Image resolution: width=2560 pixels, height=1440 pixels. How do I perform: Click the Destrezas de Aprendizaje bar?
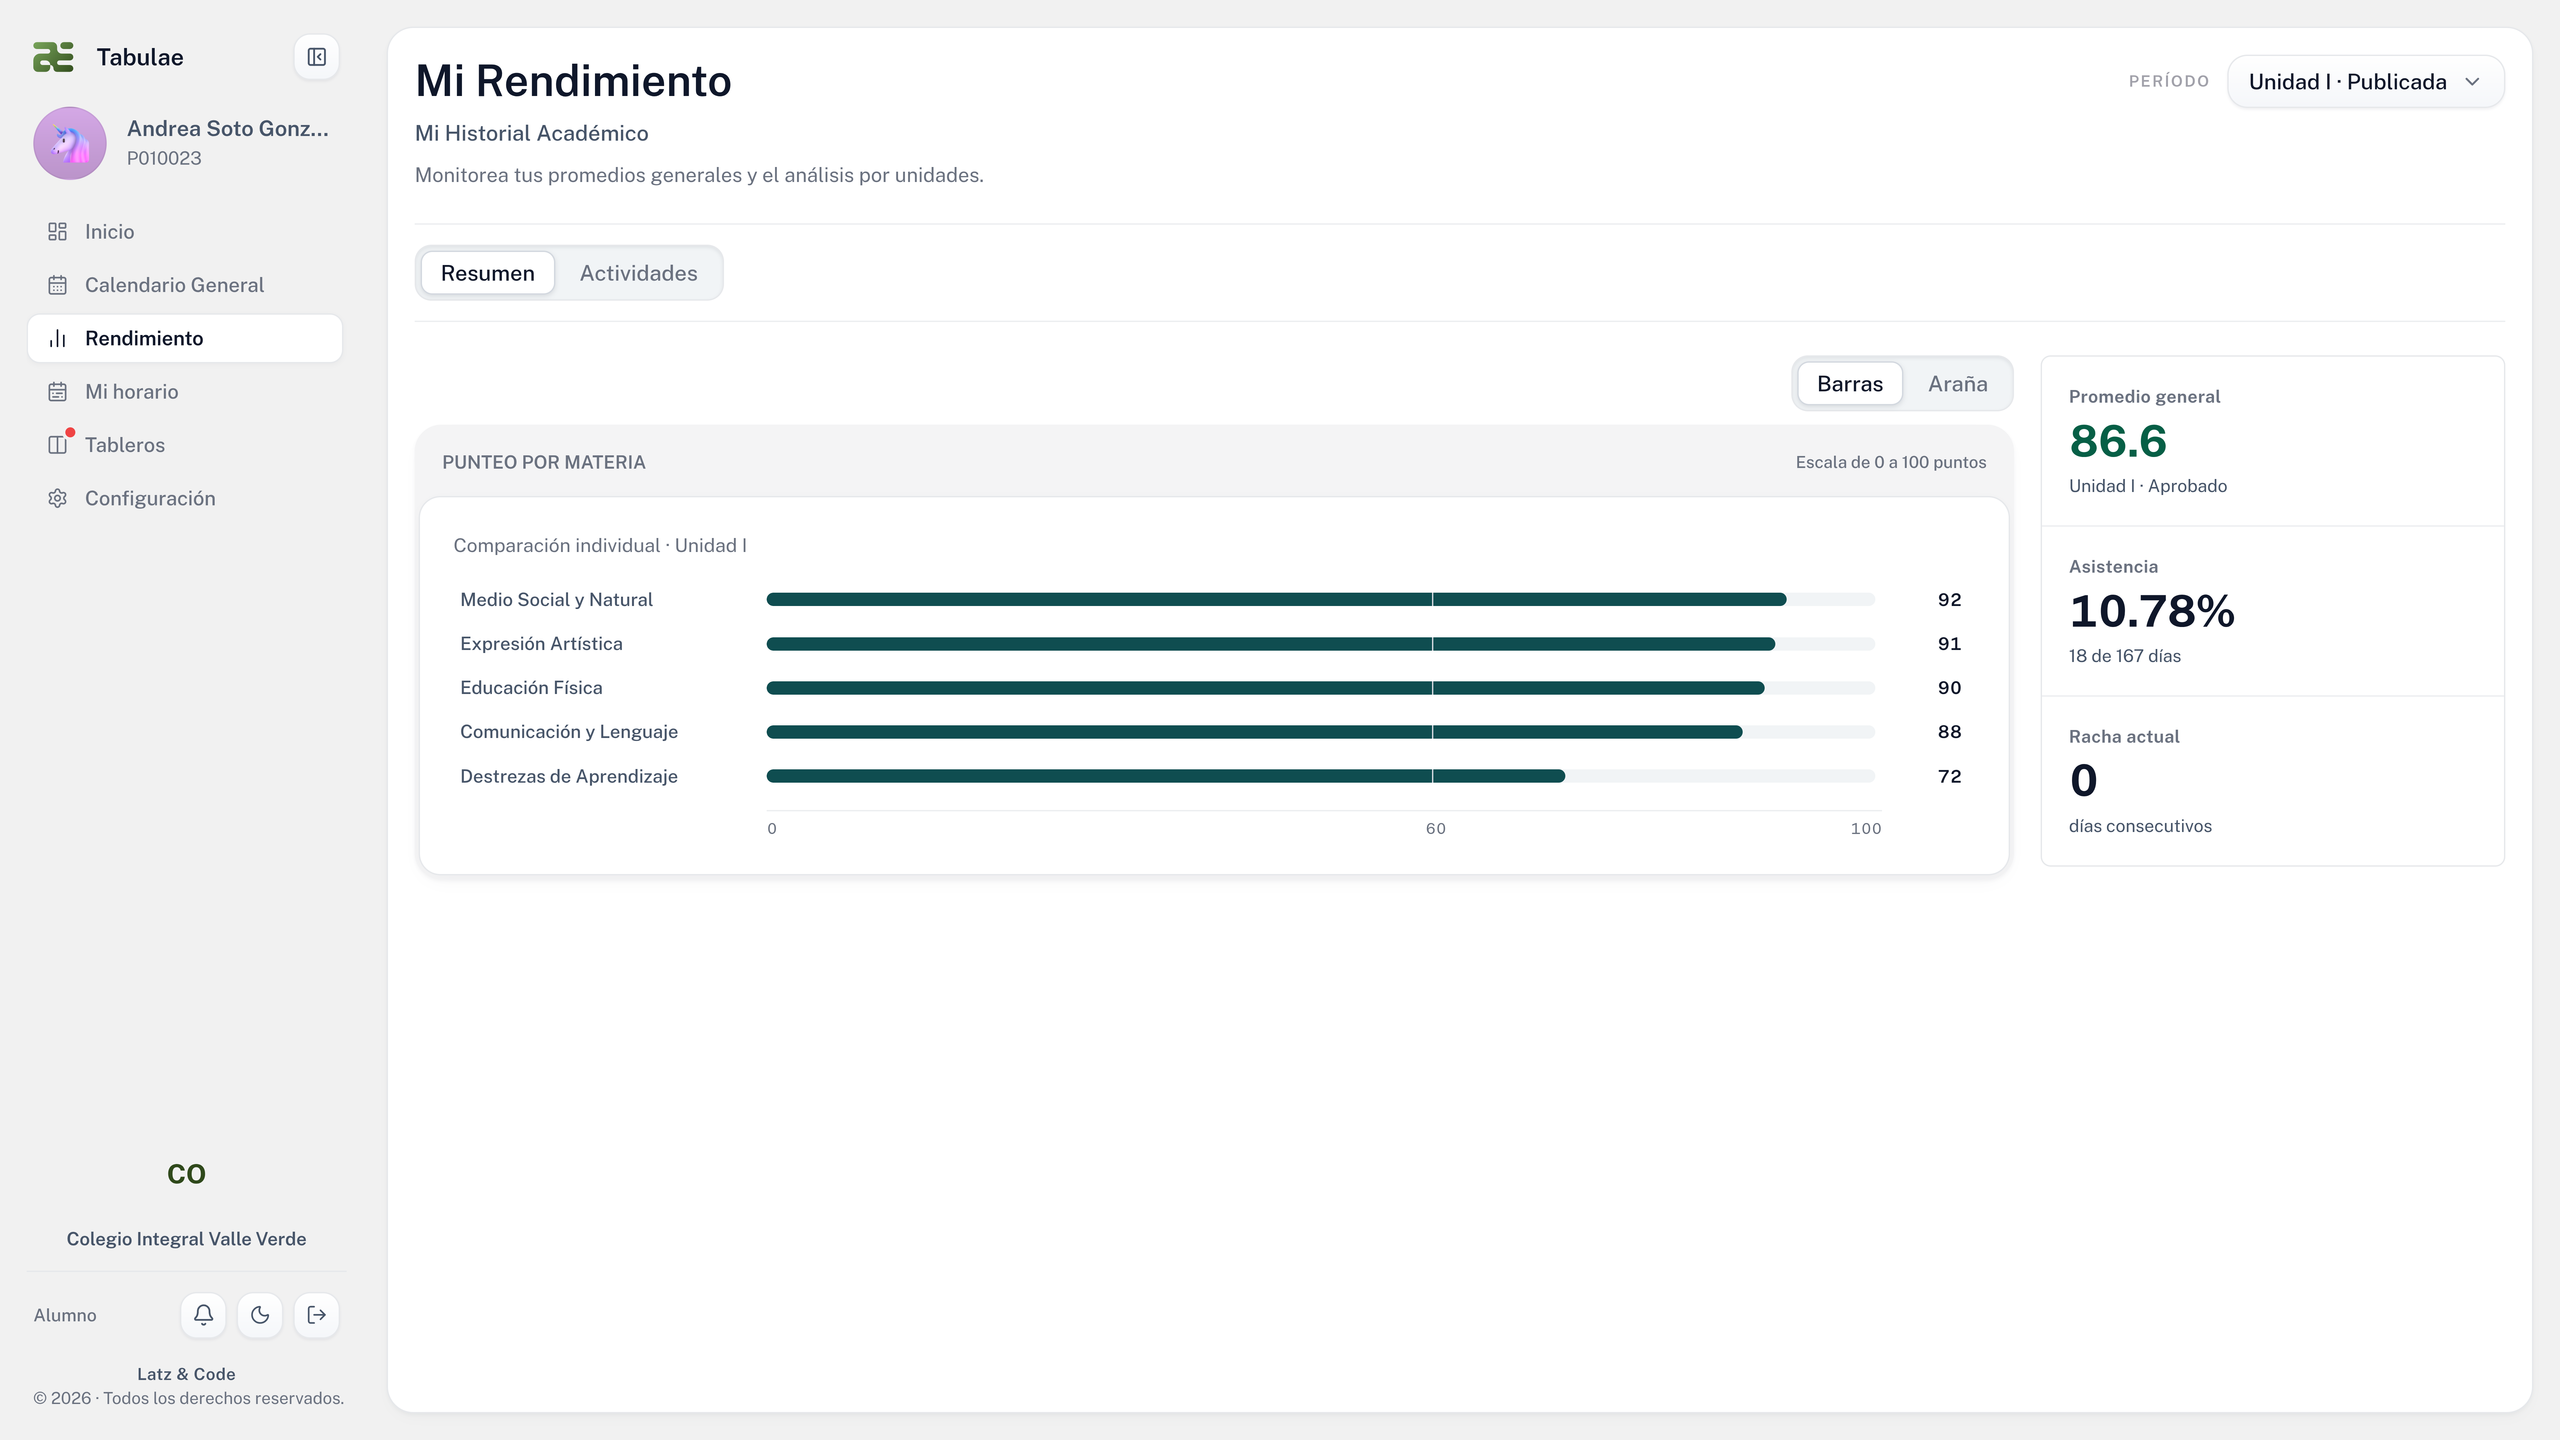click(1166, 776)
